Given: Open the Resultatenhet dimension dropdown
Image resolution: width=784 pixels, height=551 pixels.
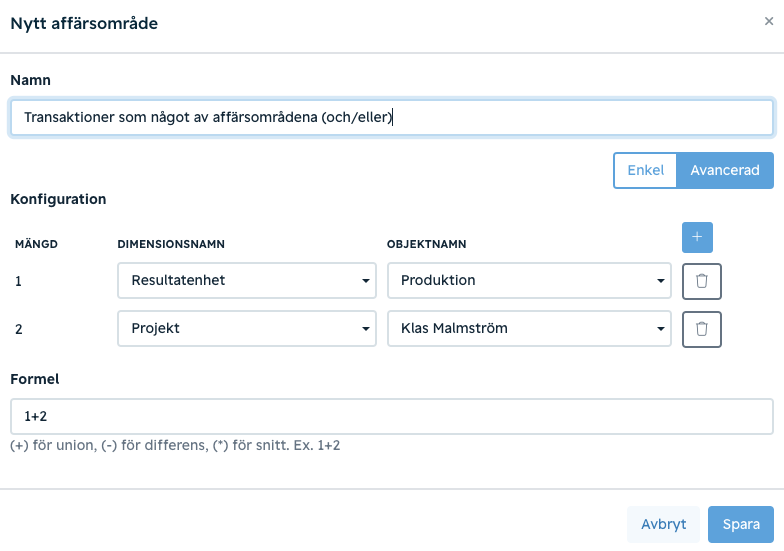Looking at the screenshot, I should [246, 280].
